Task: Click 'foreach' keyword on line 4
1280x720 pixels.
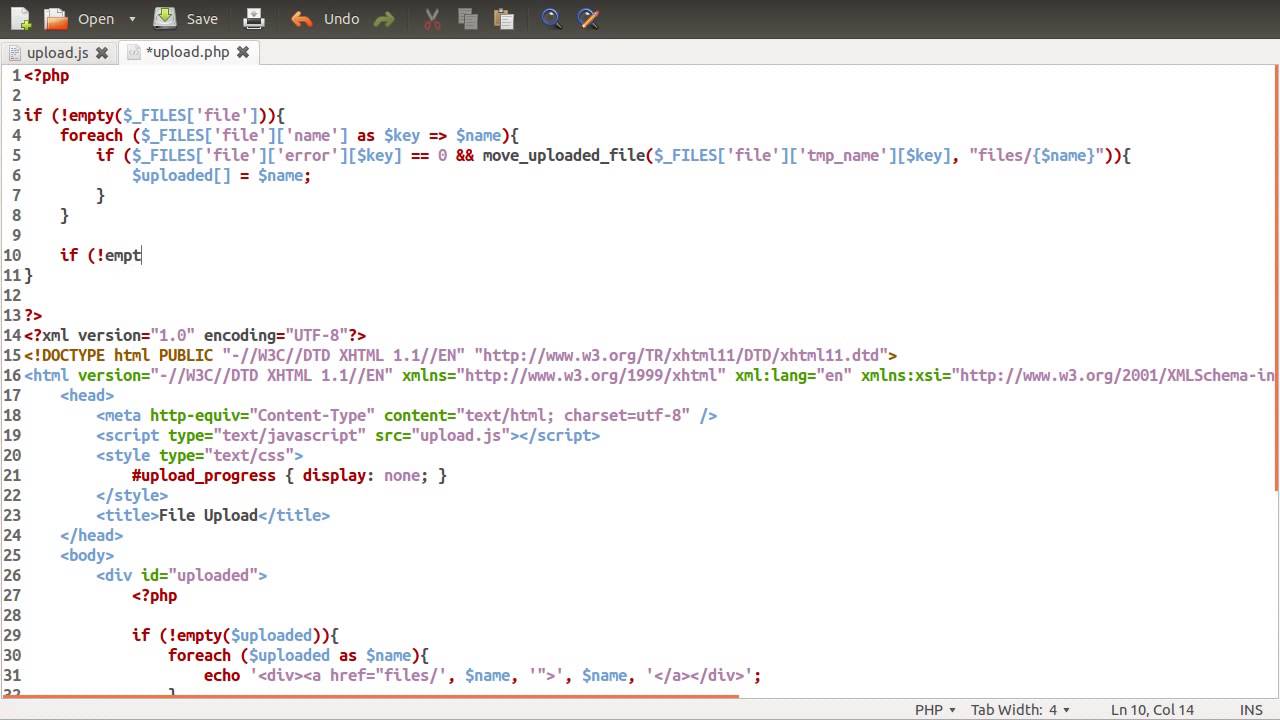Action: coord(91,135)
